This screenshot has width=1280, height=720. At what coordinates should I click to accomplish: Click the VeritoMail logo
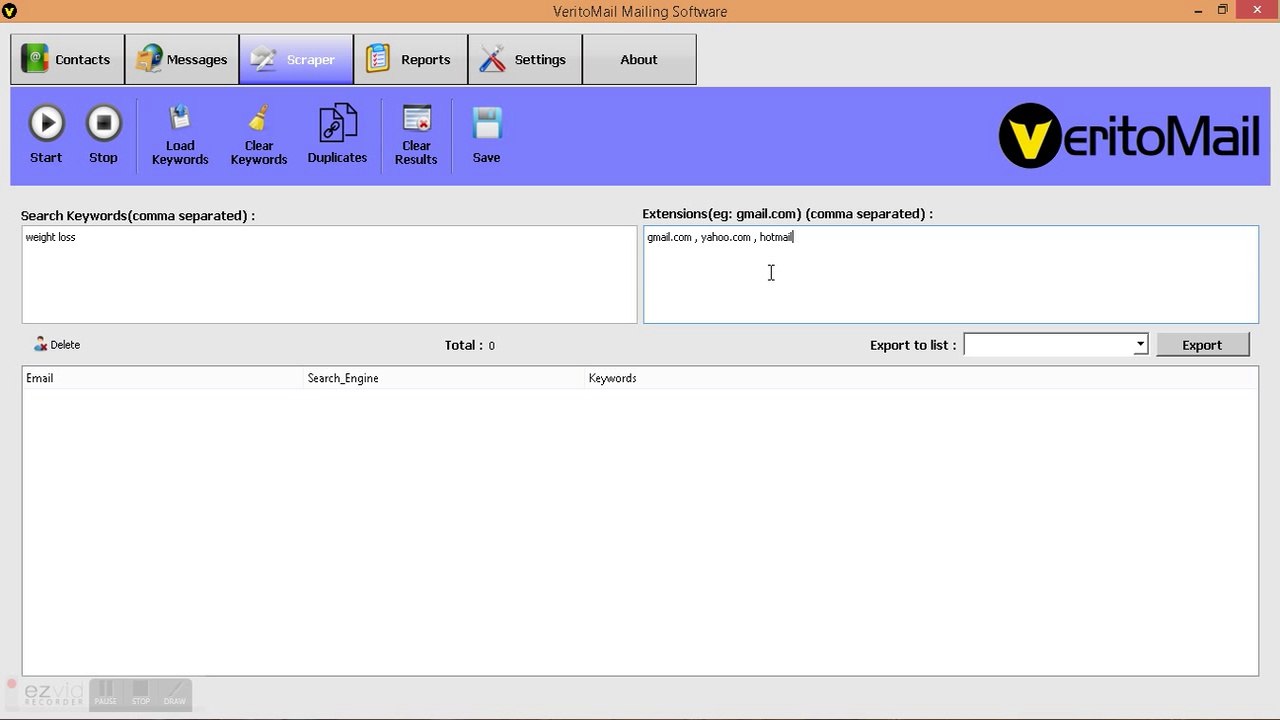pos(1129,136)
